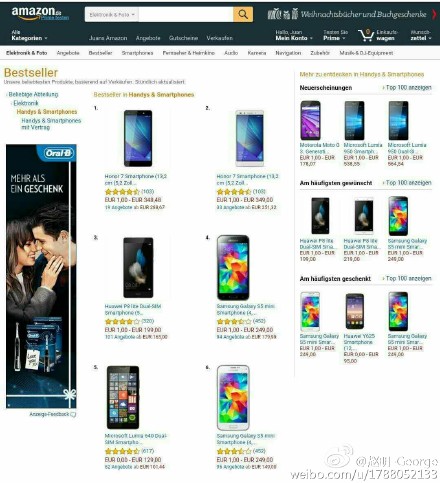440x483 pixels.
Task: Click star rating of Huawei P8 lite
Action: [122, 322]
